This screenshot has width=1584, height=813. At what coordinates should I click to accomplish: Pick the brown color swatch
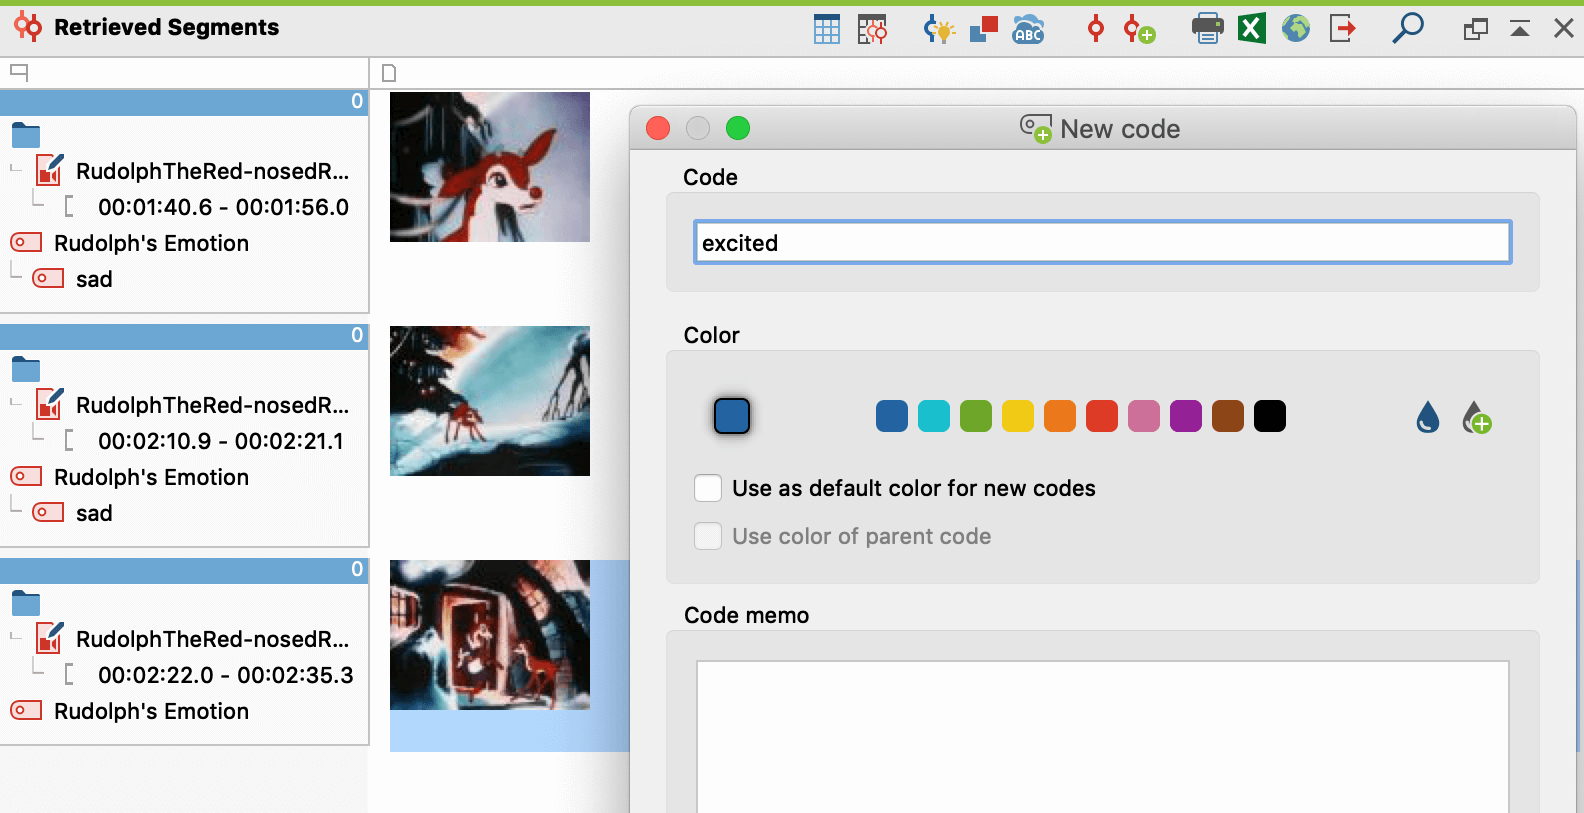tap(1228, 416)
